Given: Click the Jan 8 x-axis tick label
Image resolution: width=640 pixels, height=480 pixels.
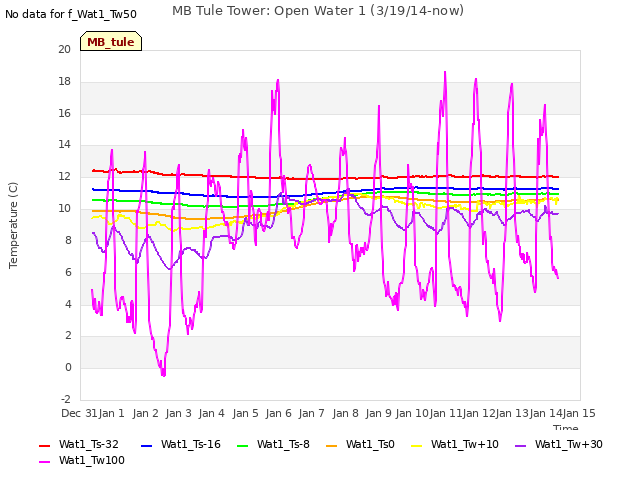Looking at the screenshot, I should 345,413.
